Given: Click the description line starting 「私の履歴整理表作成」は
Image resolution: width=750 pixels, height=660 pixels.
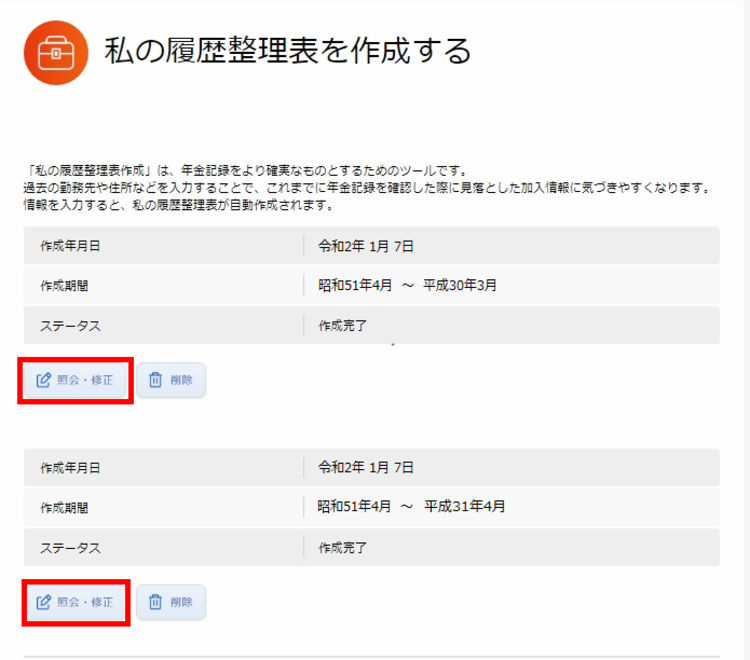Looking at the screenshot, I should click(248, 171).
